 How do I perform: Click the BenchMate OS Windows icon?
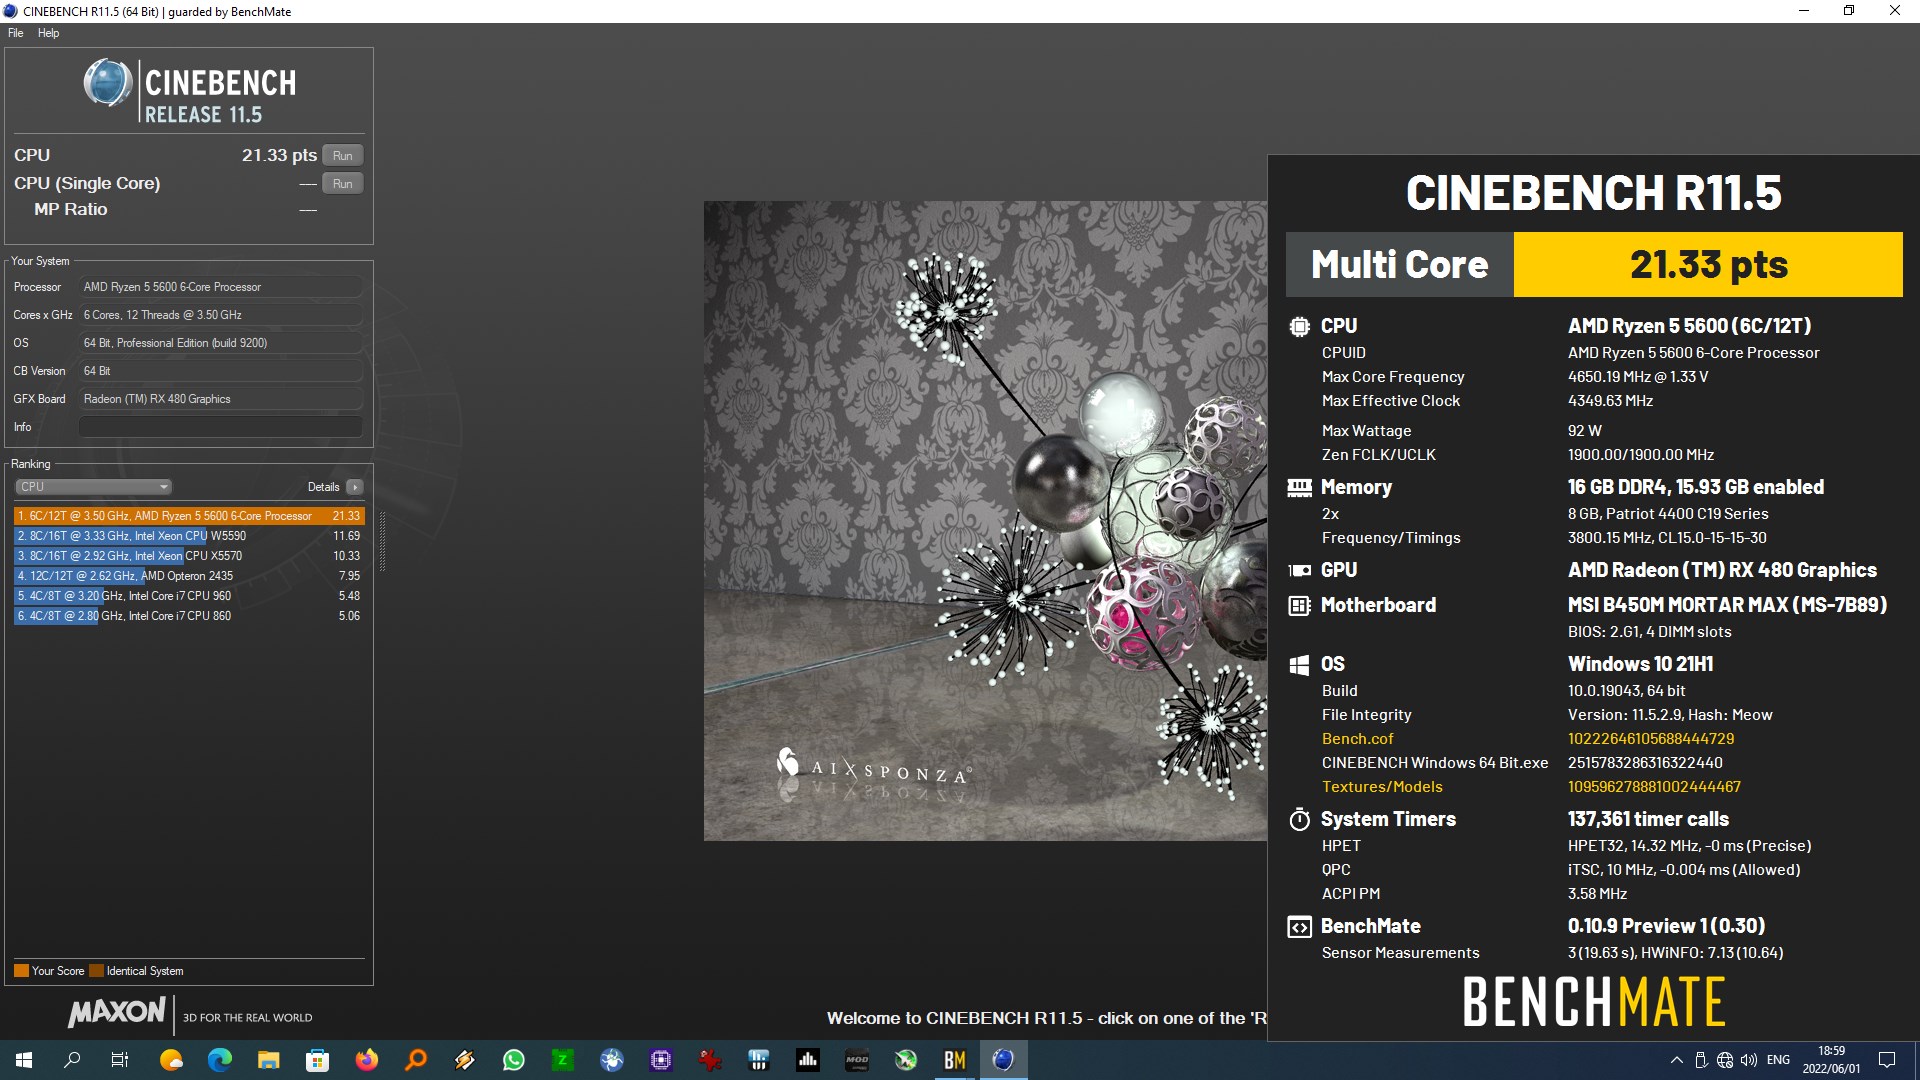(x=1299, y=664)
